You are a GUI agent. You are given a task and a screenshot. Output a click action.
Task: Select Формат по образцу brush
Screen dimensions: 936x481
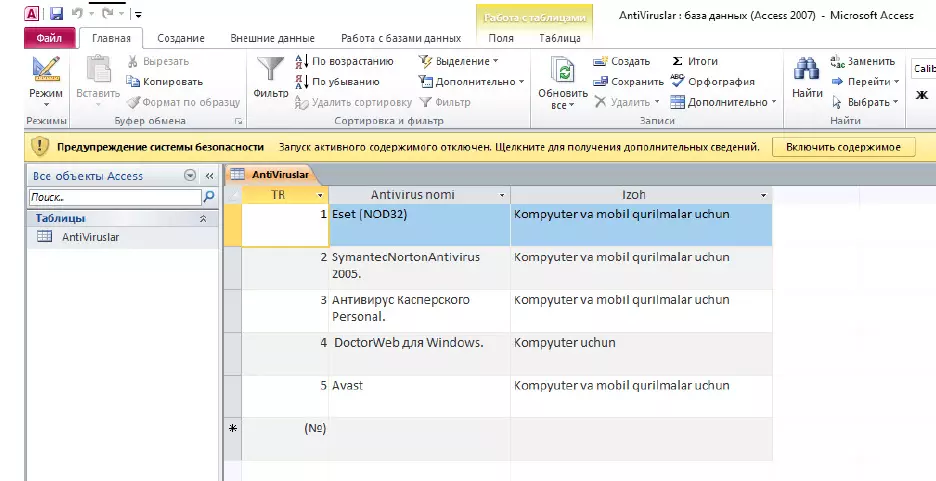click(x=183, y=102)
